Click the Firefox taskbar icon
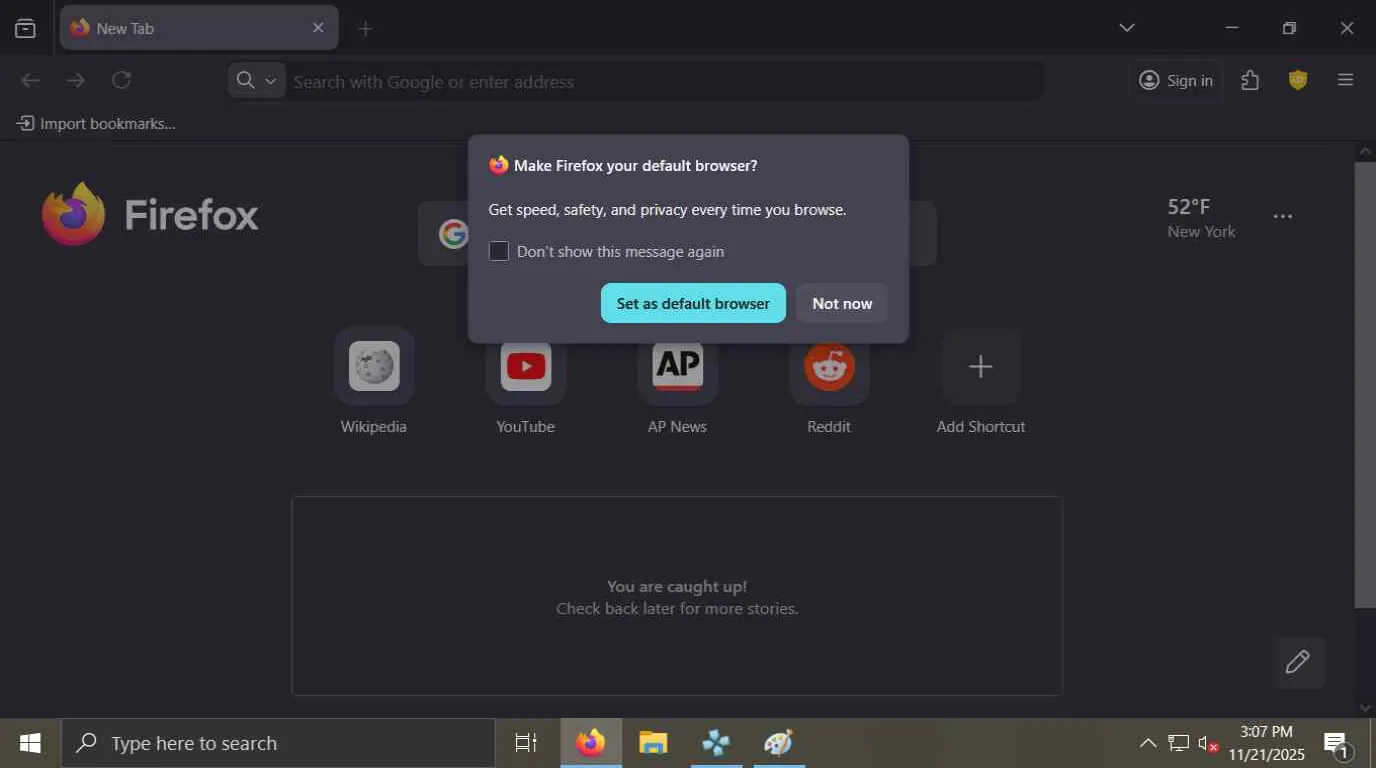This screenshot has height=768, width=1376. pyautogui.click(x=591, y=743)
